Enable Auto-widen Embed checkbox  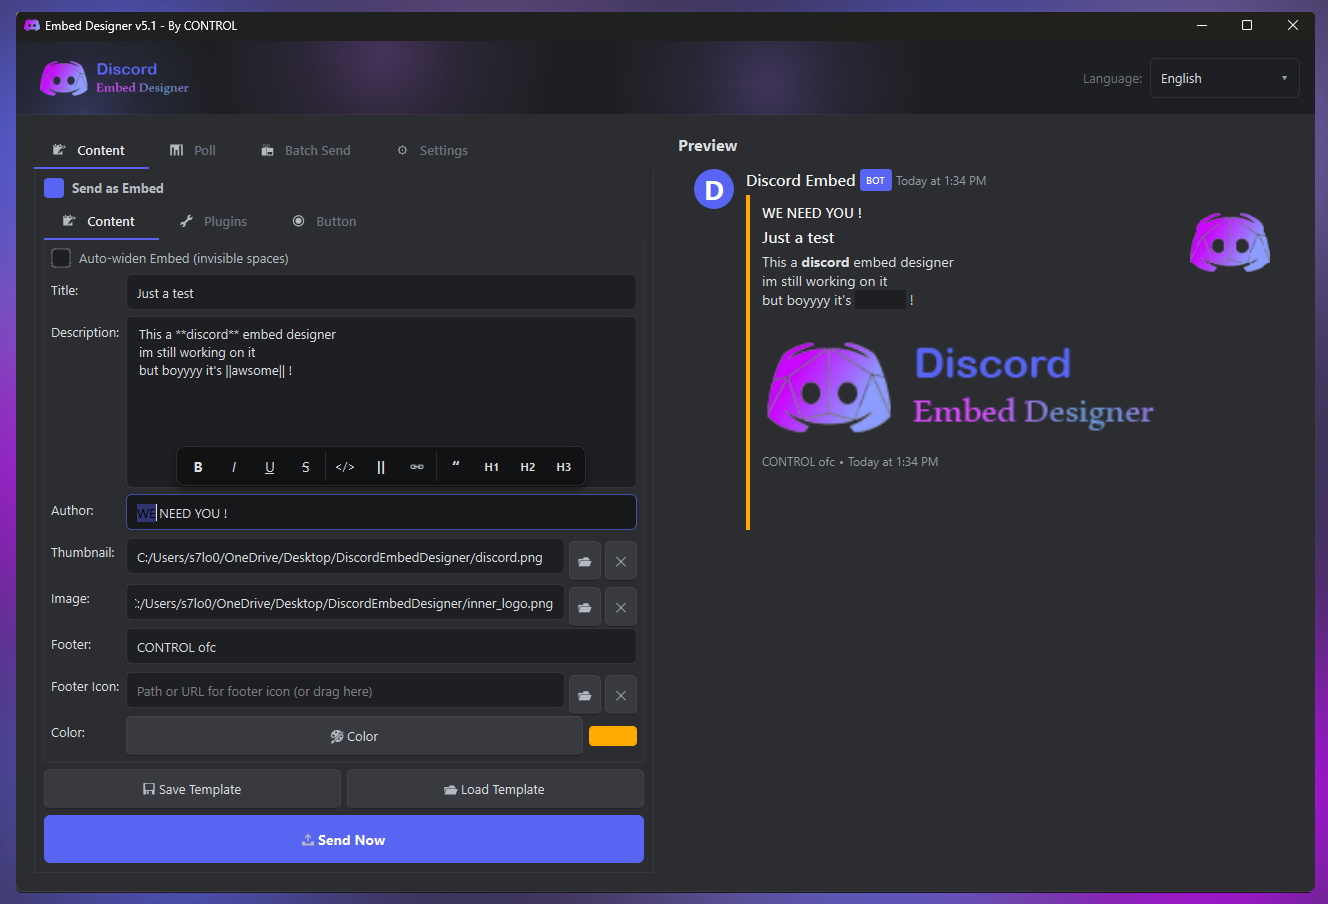click(61, 258)
